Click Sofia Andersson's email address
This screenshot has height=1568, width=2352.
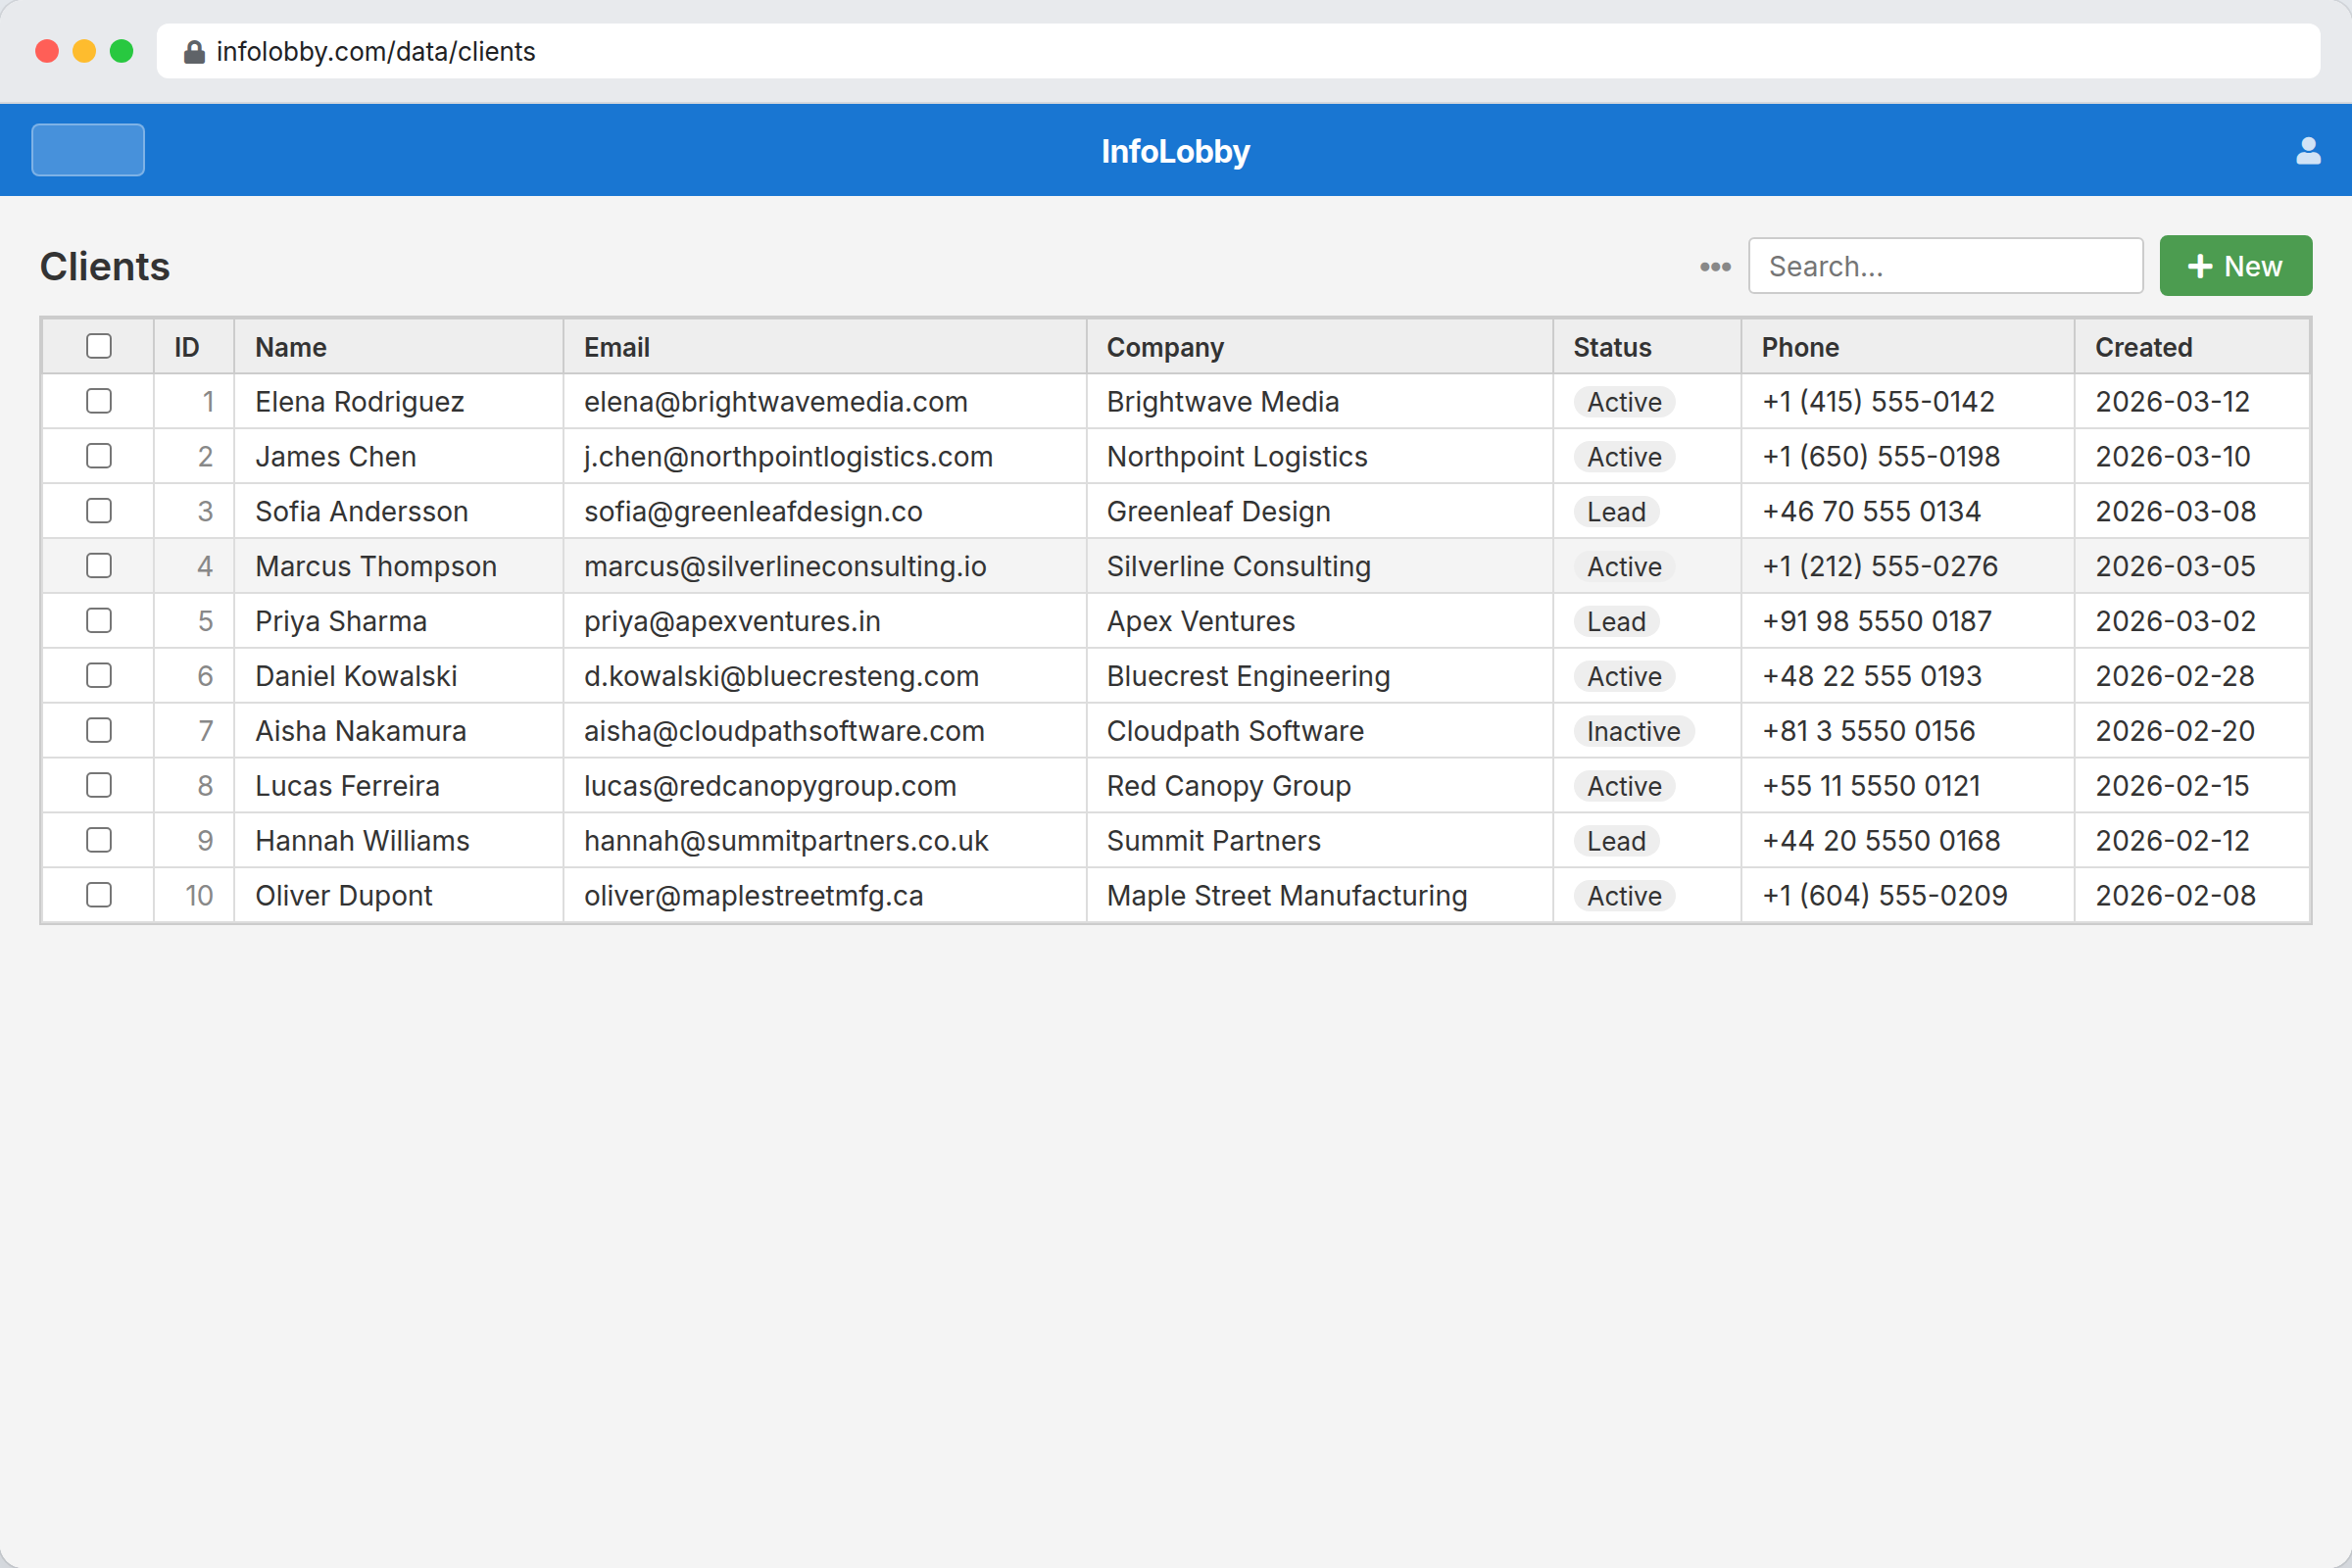753,511
